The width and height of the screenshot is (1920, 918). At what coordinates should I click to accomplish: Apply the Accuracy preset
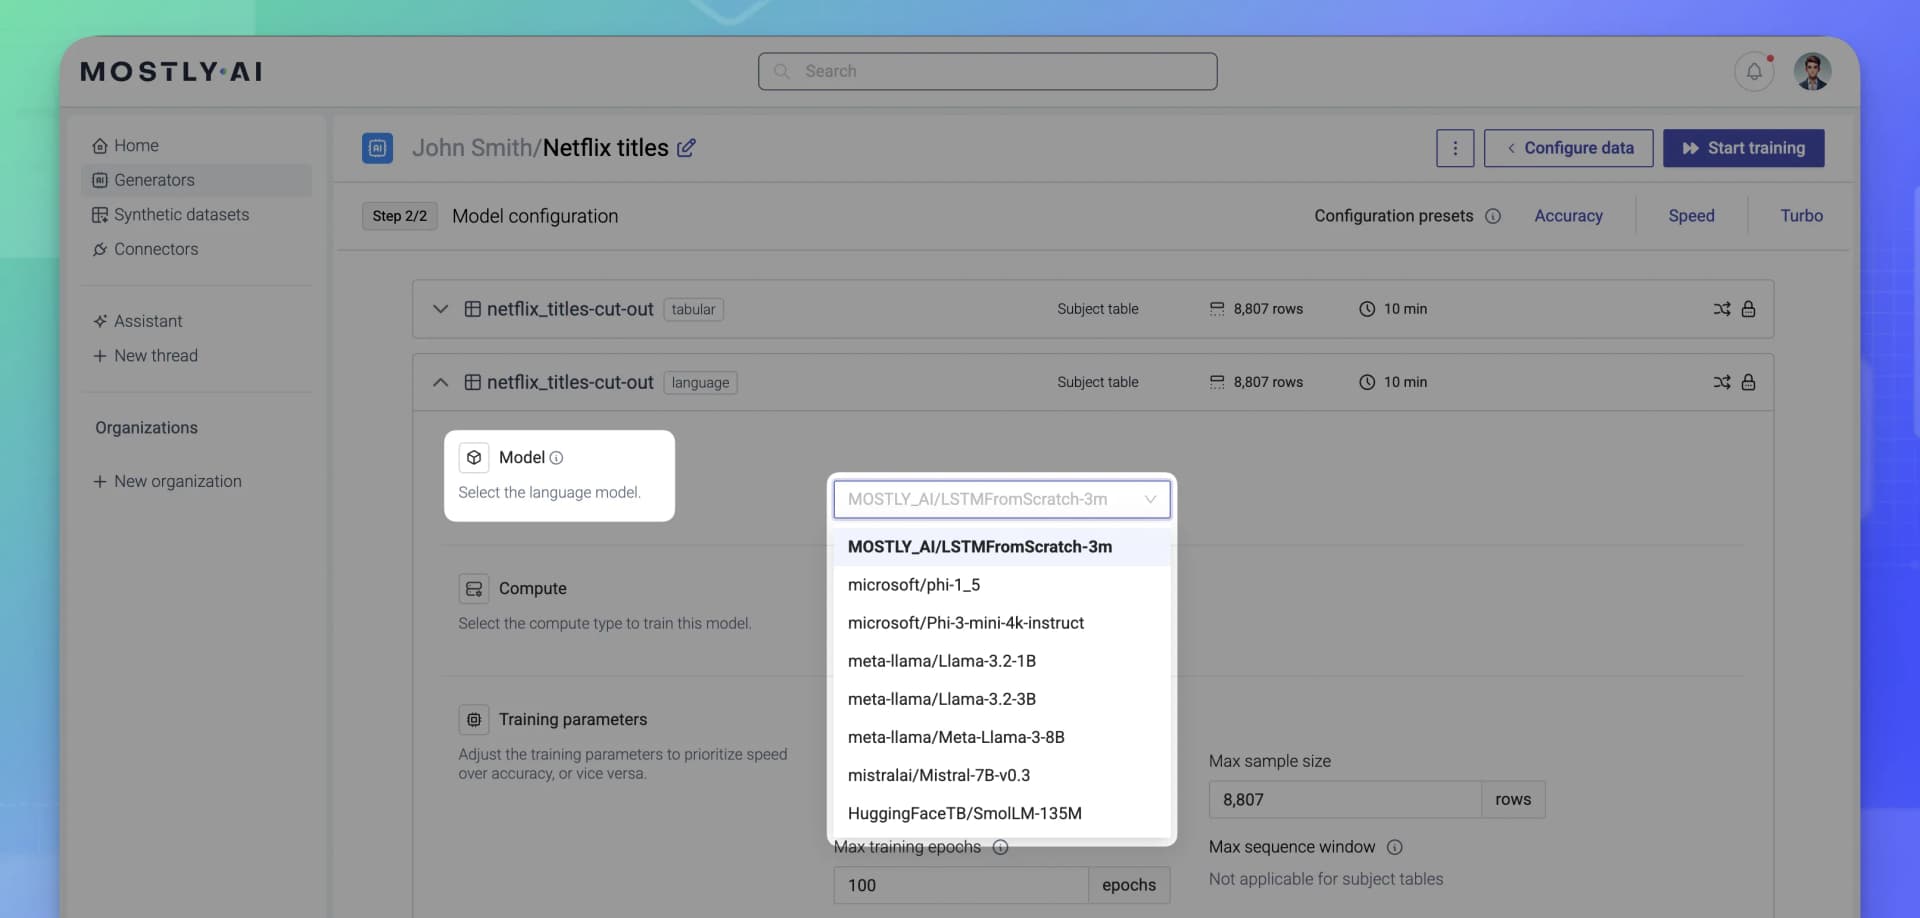tap(1568, 216)
